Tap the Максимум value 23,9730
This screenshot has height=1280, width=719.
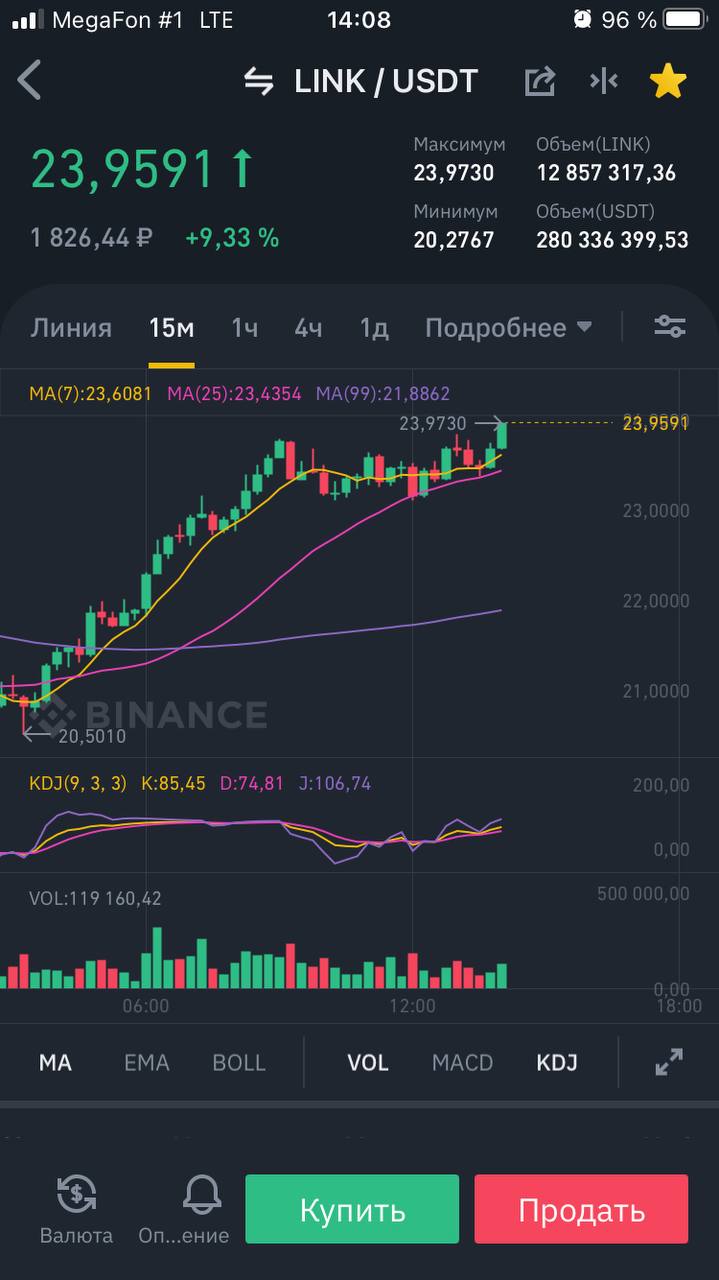pyautogui.click(x=454, y=173)
